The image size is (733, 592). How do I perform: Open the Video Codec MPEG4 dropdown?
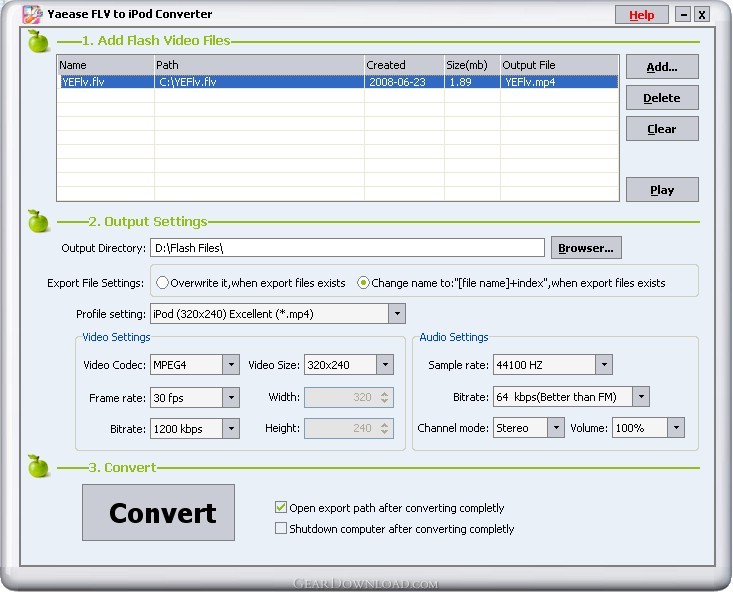231,365
